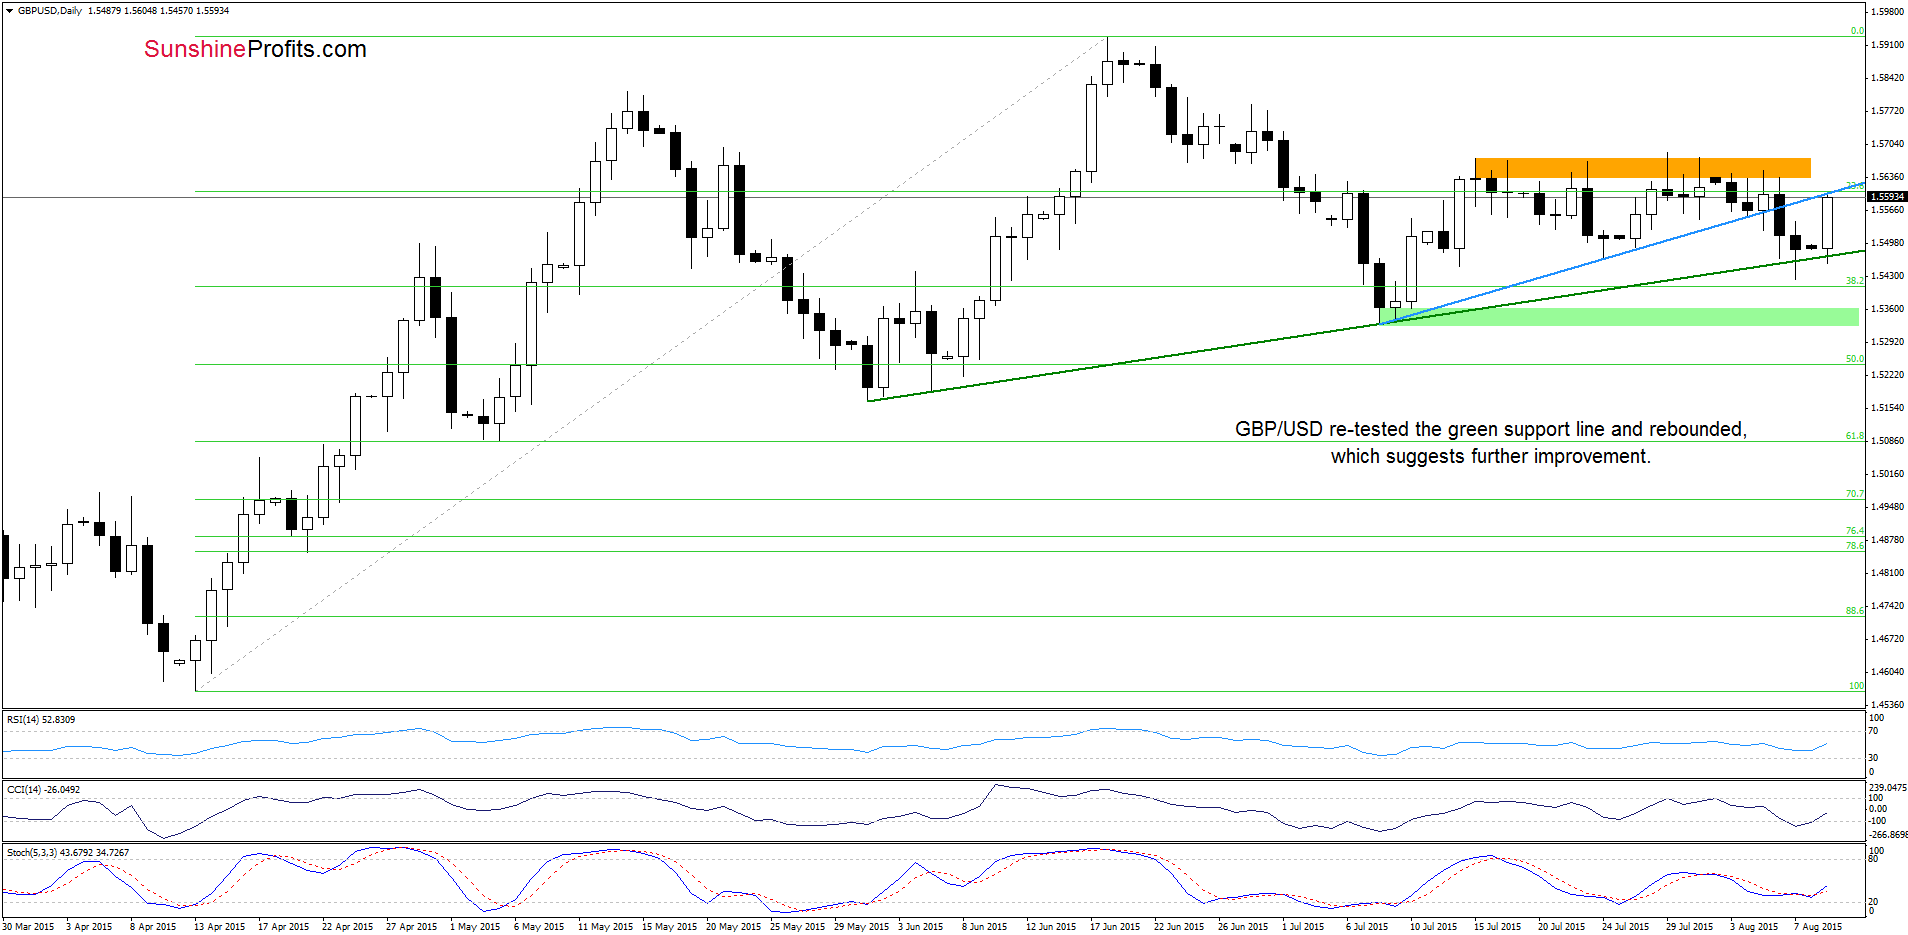Click the 1.46040 price axis label
1908x935 pixels.
pyautogui.click(x=1887, y=672)
